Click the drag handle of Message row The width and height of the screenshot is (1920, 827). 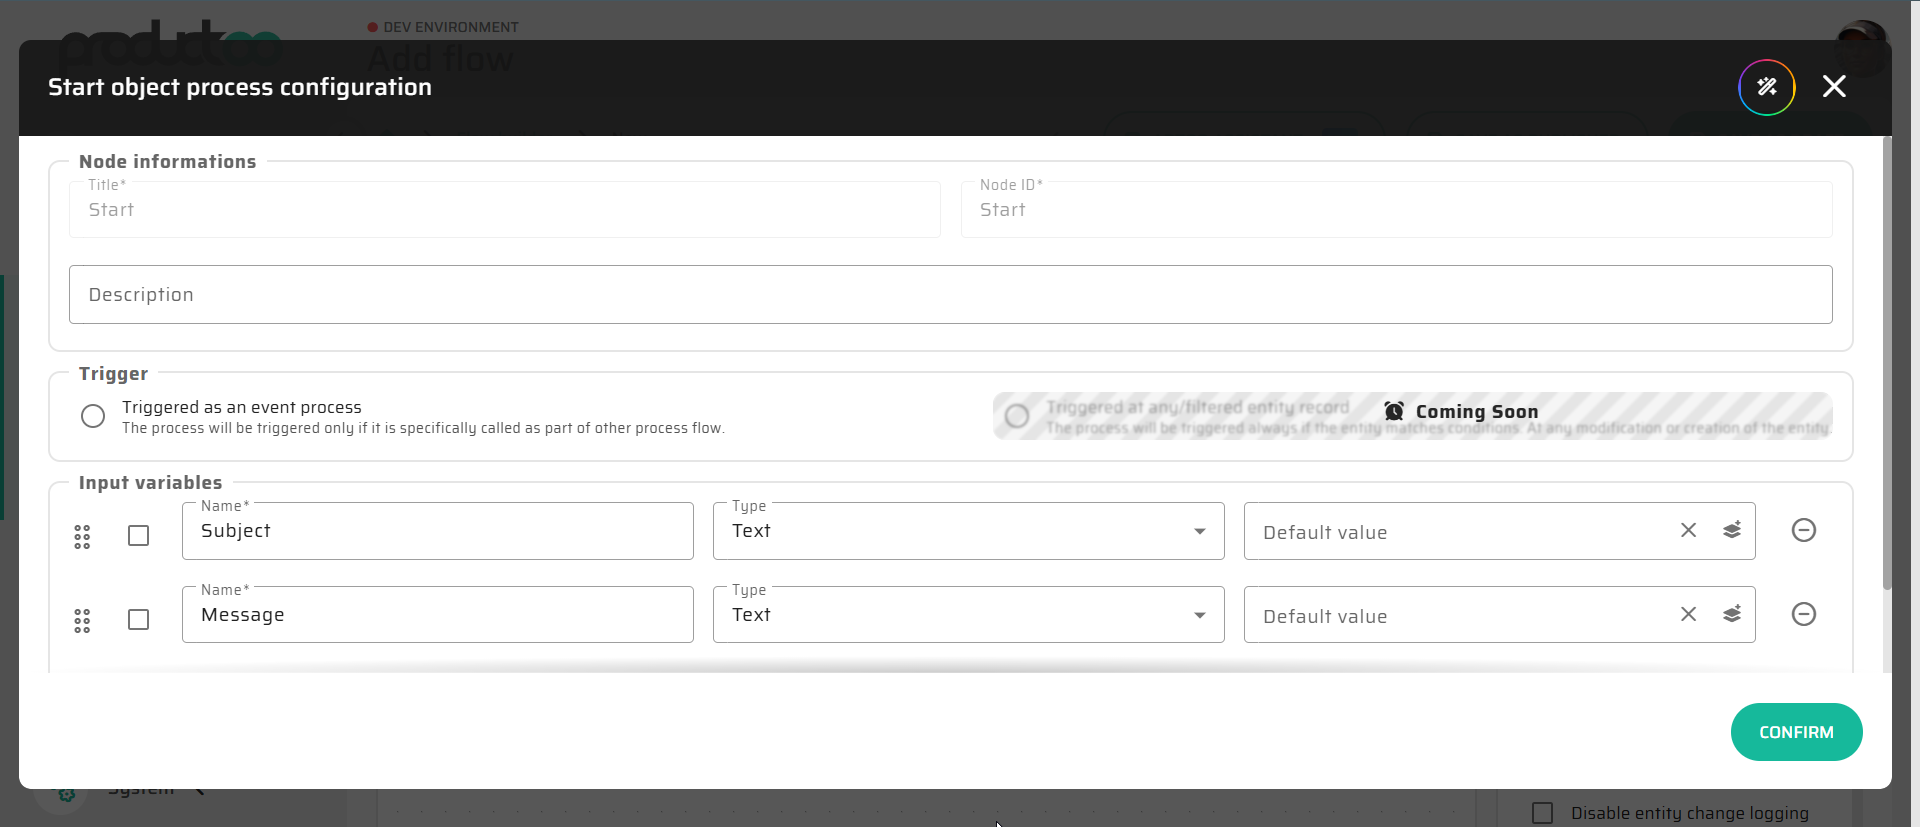(x=82, y=621)
